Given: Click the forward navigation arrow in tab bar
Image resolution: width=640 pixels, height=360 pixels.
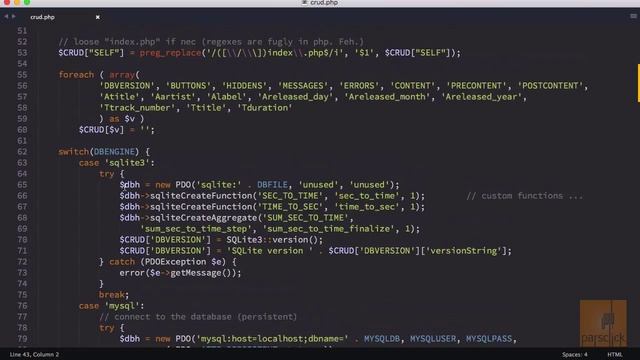Looking at the screenshot, I should point(13,16).
